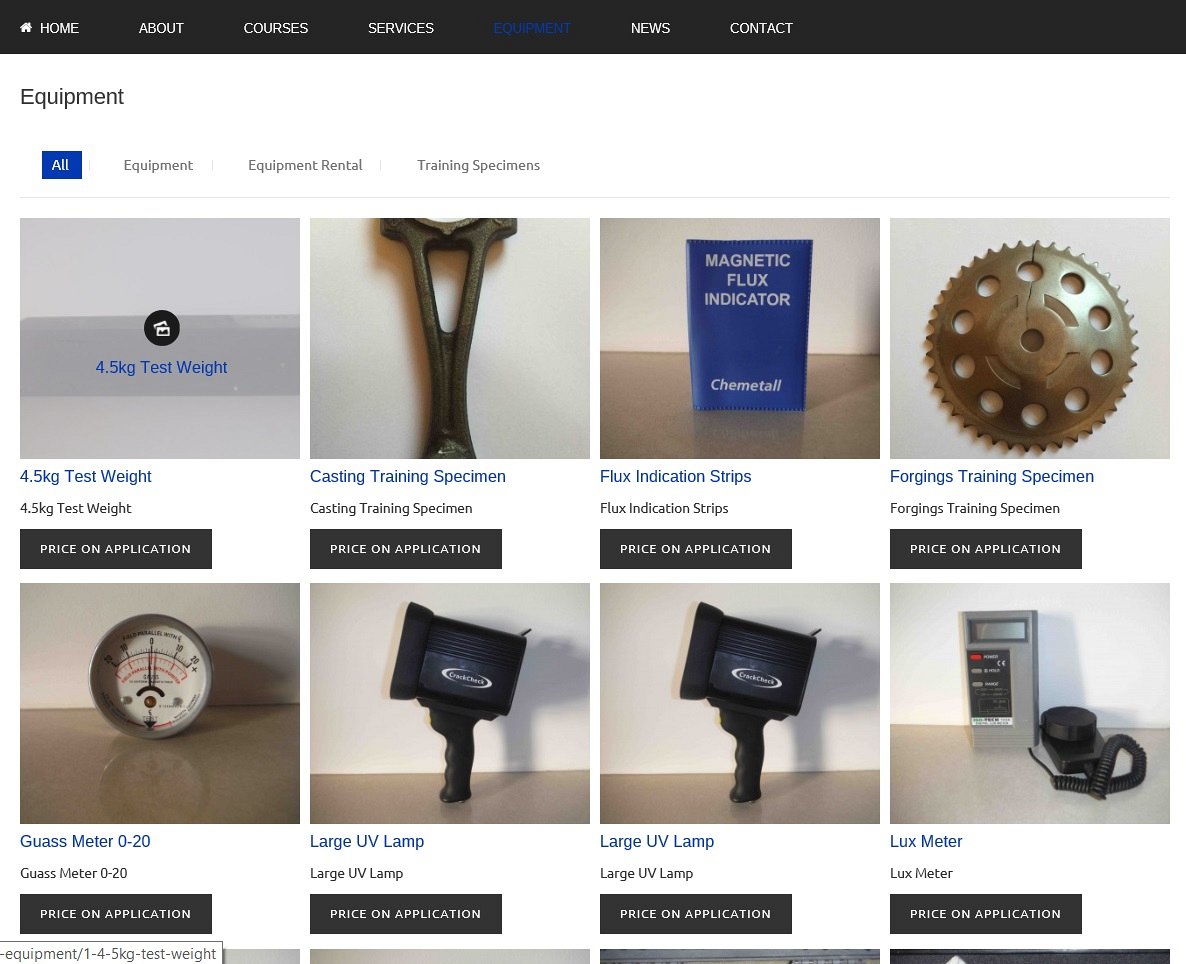Click the Guass Meter 0-20 title link
This screenshot has height=964, width=1186.
(85, 842)
